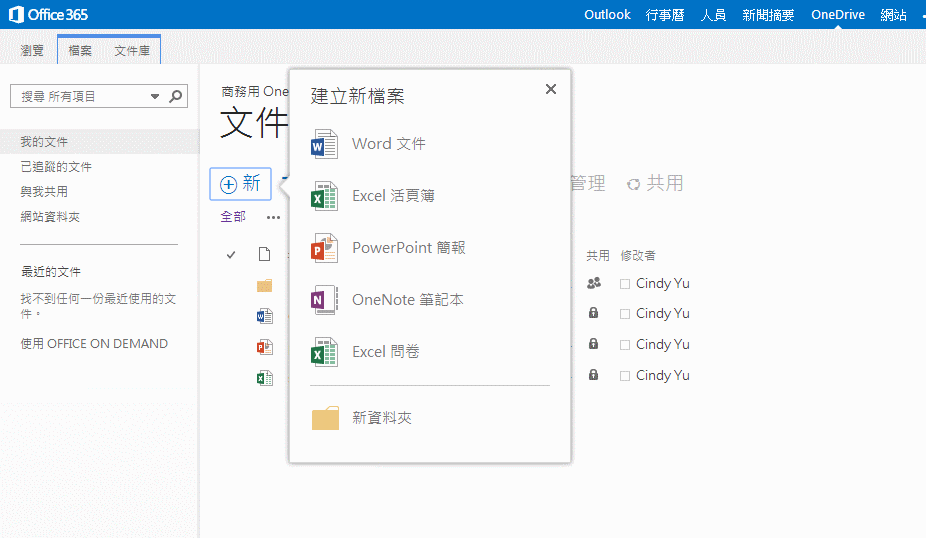Screen dimensions: 926x538
Task: Click the 搜尋 所有項目 search field
Action: point(80,96)
